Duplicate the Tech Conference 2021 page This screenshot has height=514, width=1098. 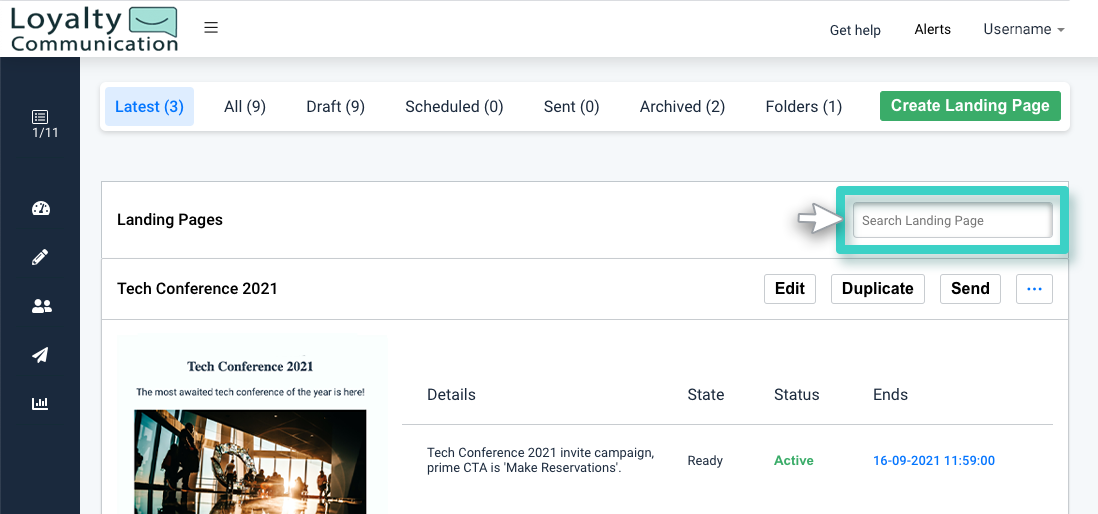click(x=877, y=289)
